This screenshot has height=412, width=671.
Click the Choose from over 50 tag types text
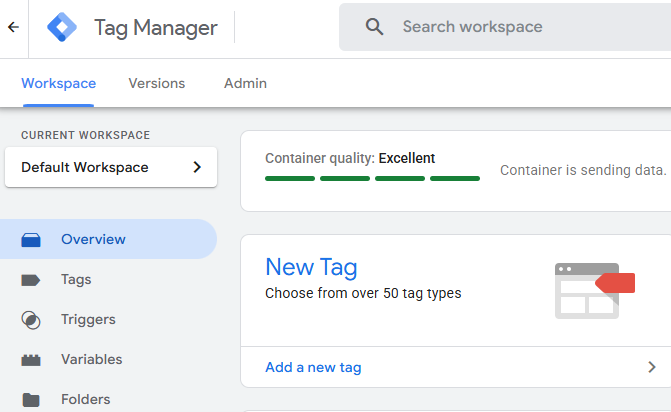point(363,293)
